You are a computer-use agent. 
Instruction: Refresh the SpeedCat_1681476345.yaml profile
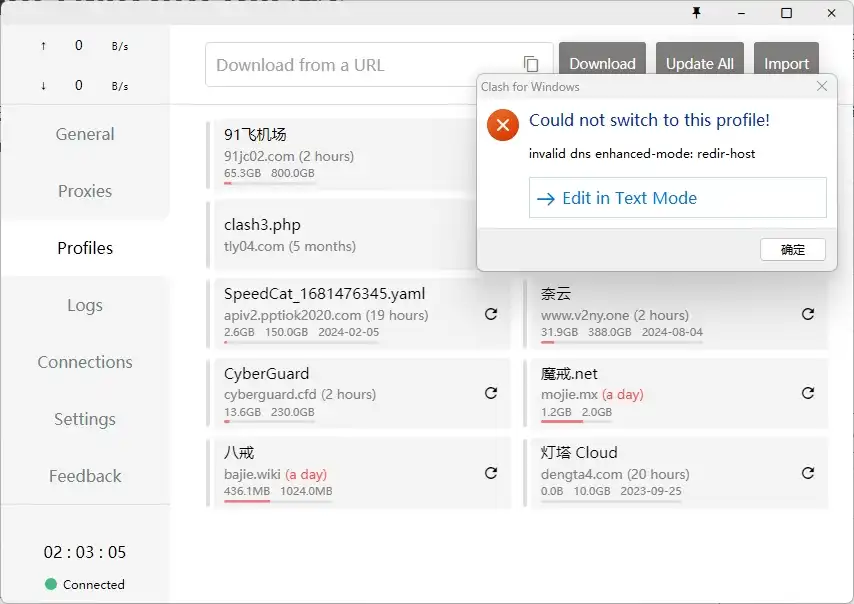tap(491, 314)
